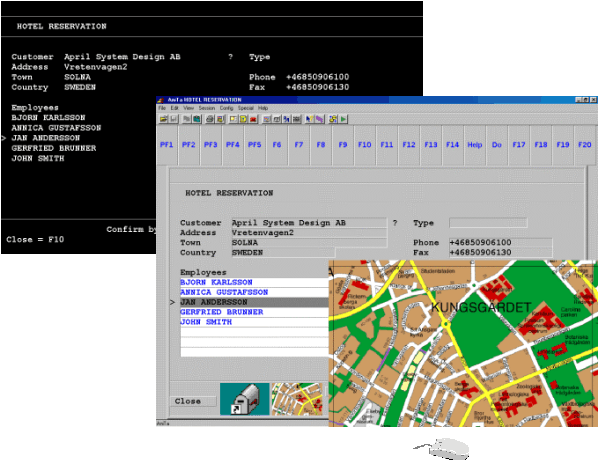Screen dimensions: 599x463
Task: Click the F17 function key button
Action: (x=519, y=145)
